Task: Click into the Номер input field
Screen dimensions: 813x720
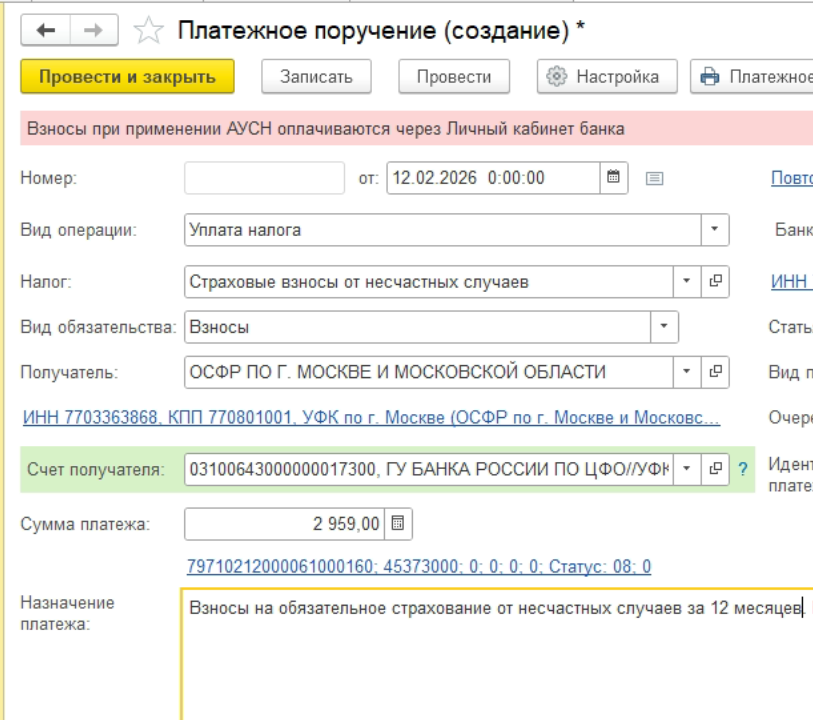Action: pyautogui.click(x=264, y=178)
